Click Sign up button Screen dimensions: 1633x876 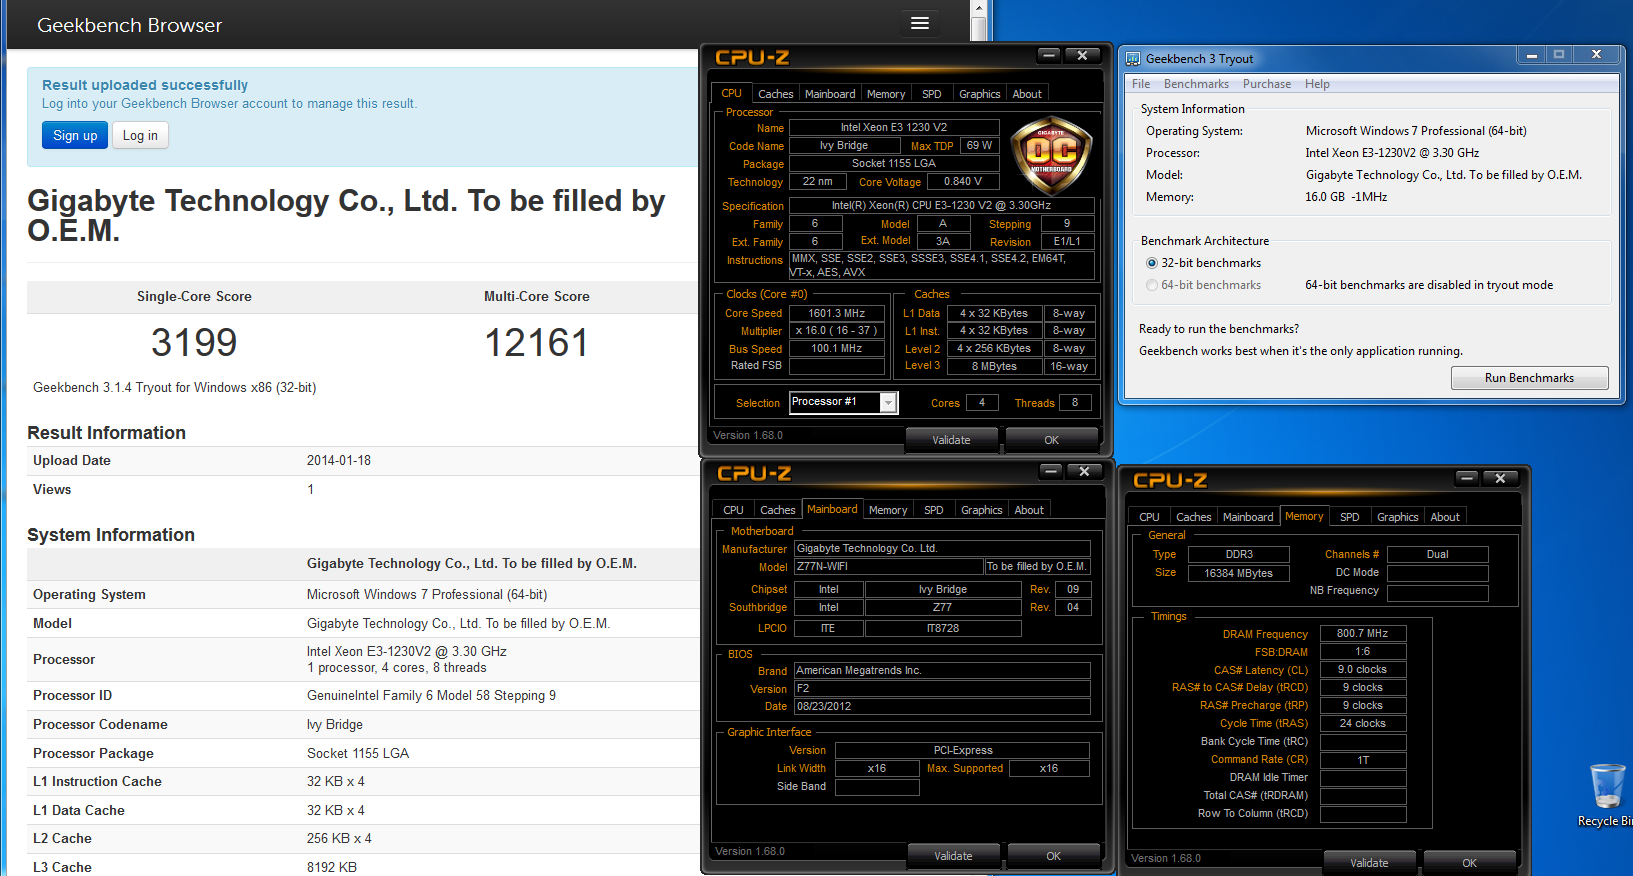pyautogui.click(x=75, y=135)
